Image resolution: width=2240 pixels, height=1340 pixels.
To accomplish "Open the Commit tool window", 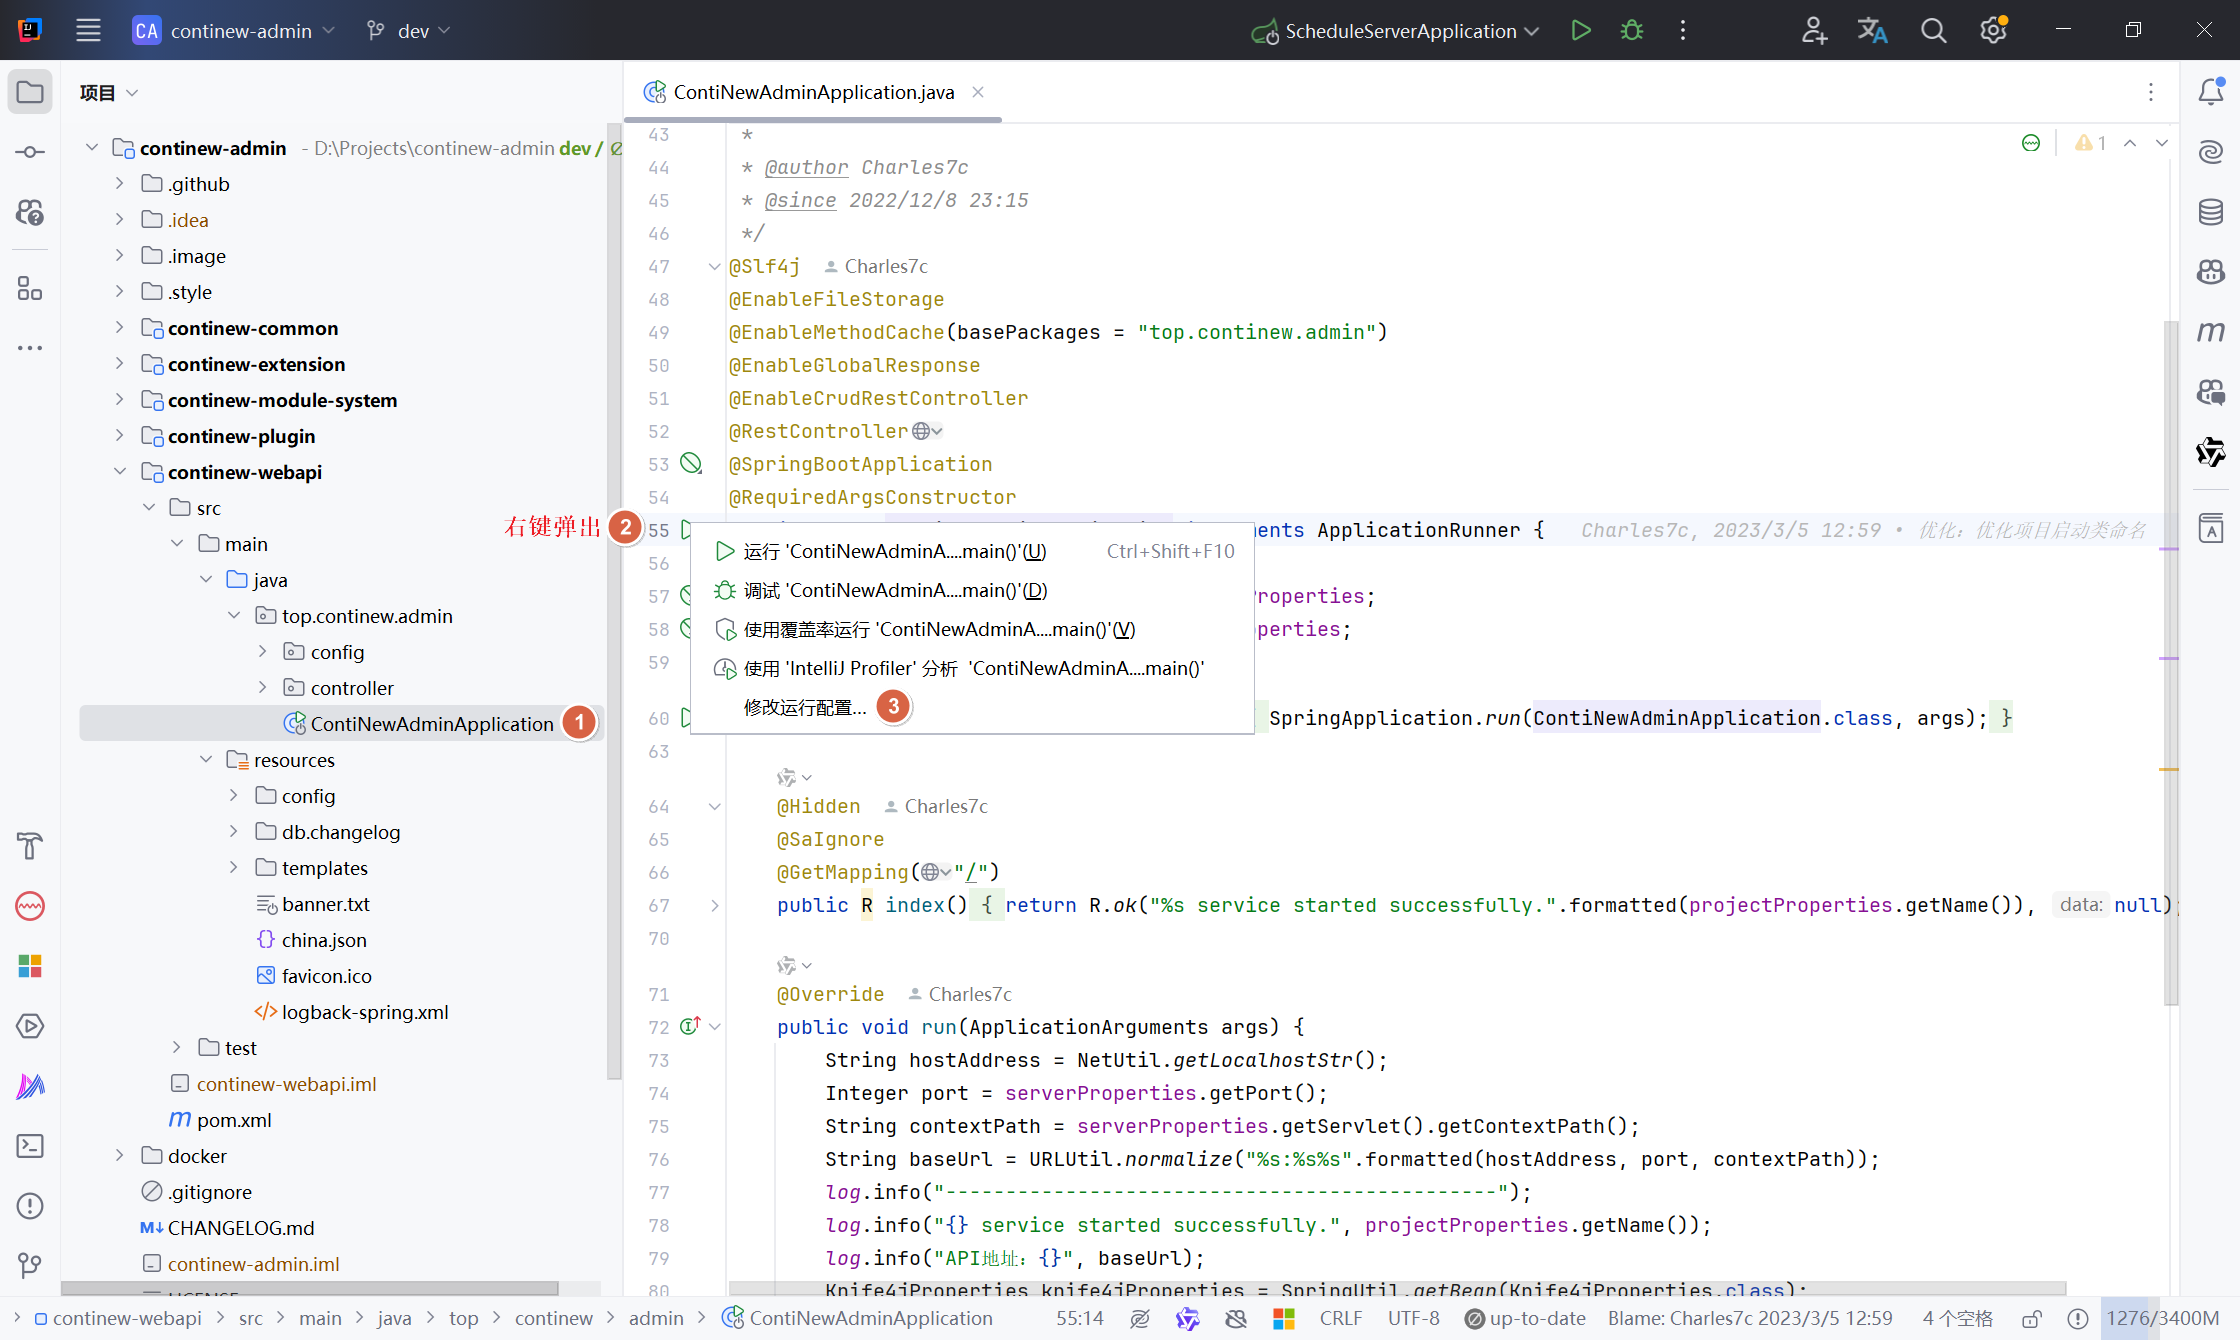I will (30, 152).
